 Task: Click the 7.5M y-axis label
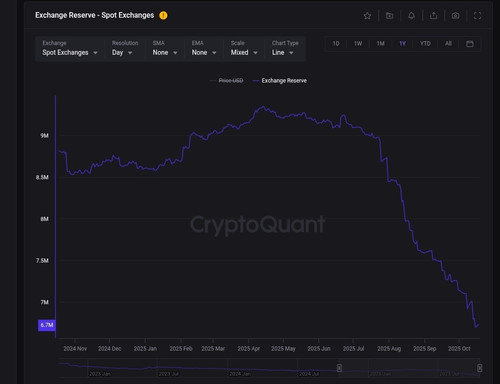tap(42, 261)
